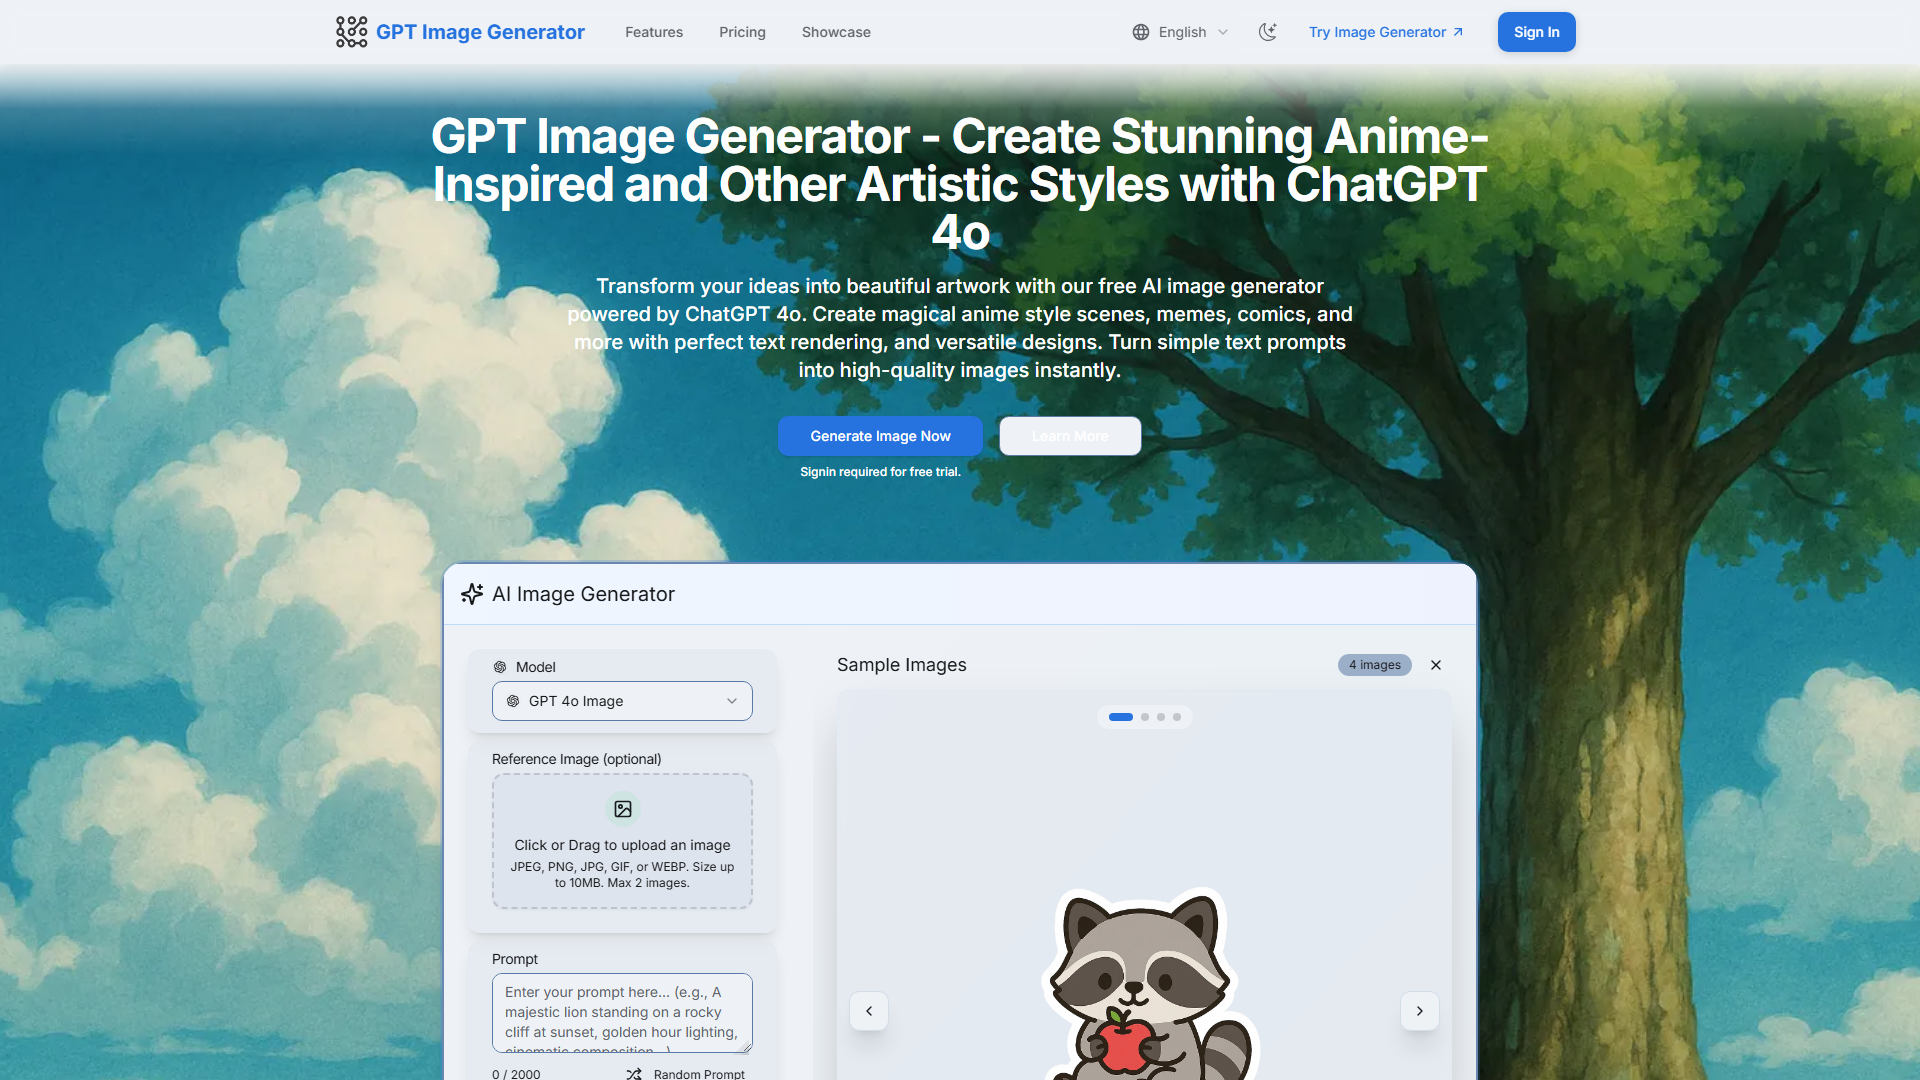The image size is (1920, 1080).
Task: Click the Sample Images heading
Action: click(x=901, y=665)
